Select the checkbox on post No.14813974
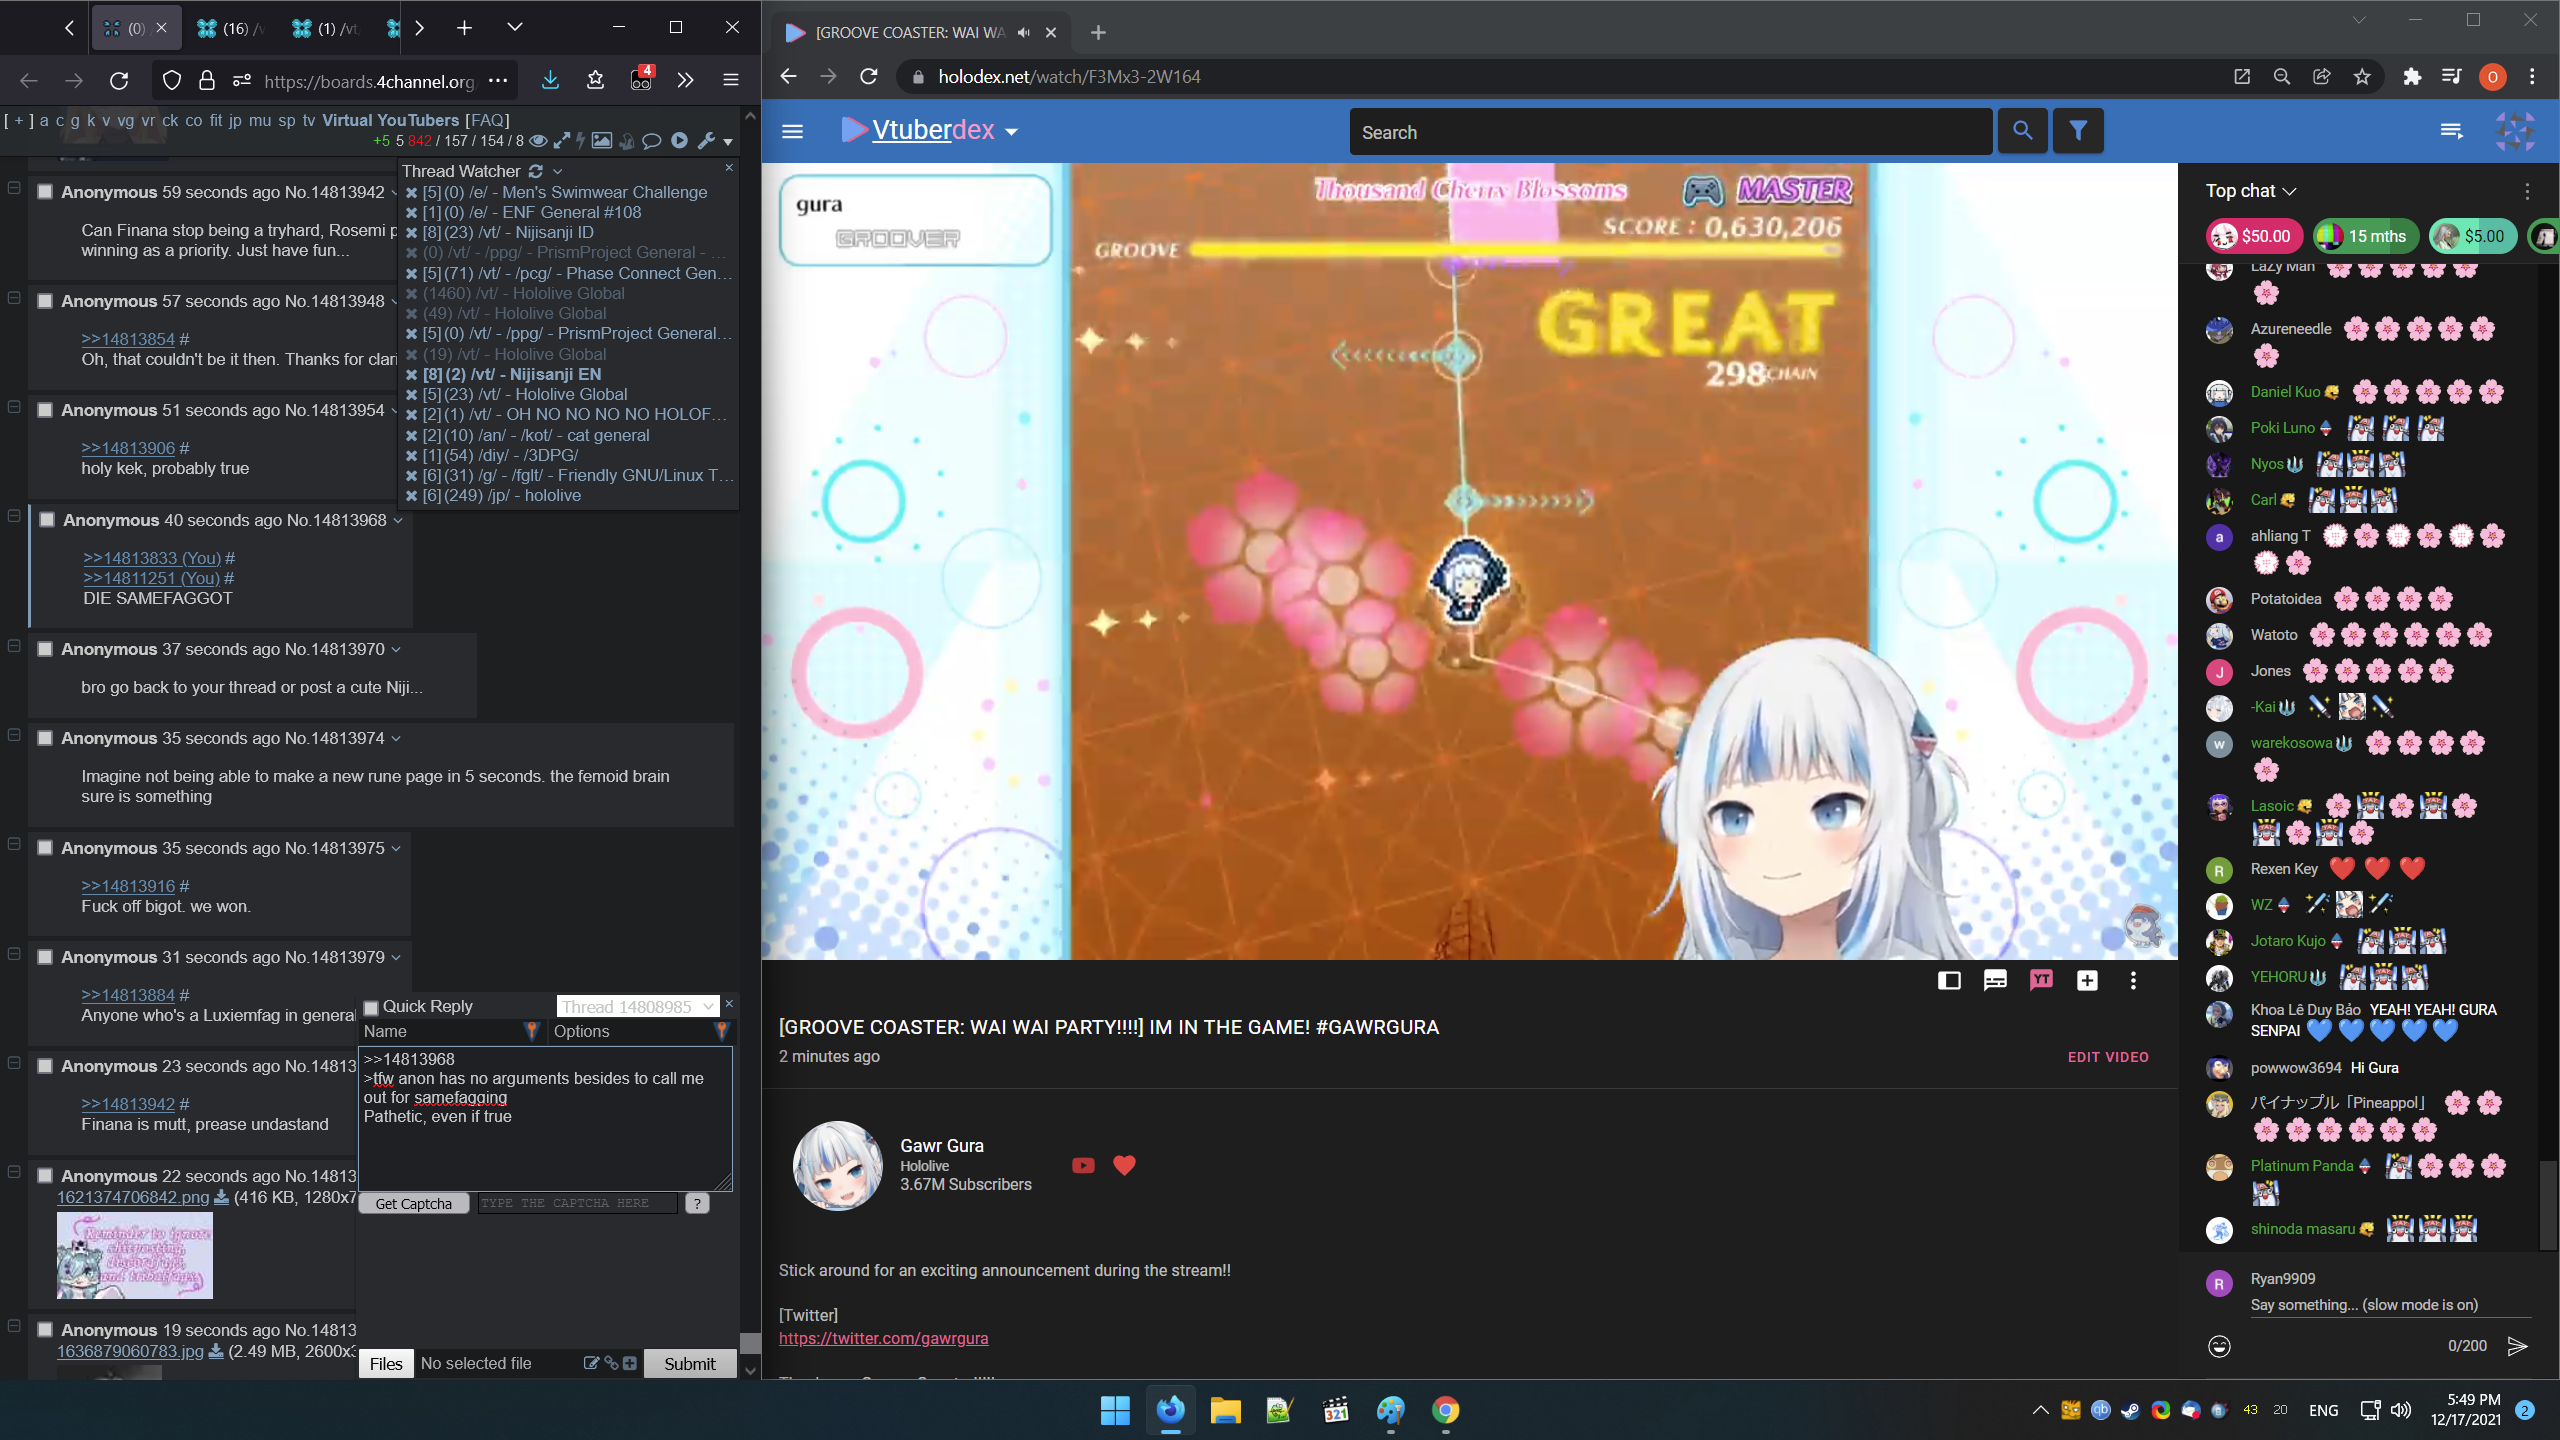This screenshot has height=1440, width=2560. (x=45, y=738)
